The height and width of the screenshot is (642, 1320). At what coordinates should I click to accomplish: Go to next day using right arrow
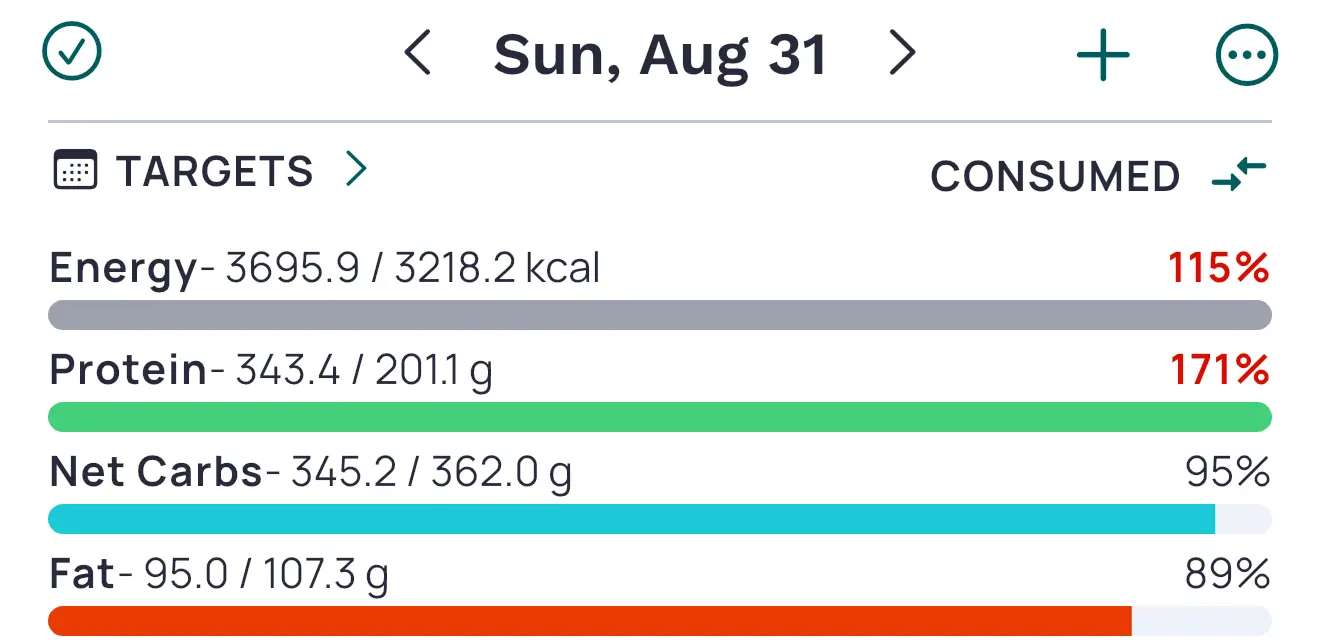coord(902,54)
